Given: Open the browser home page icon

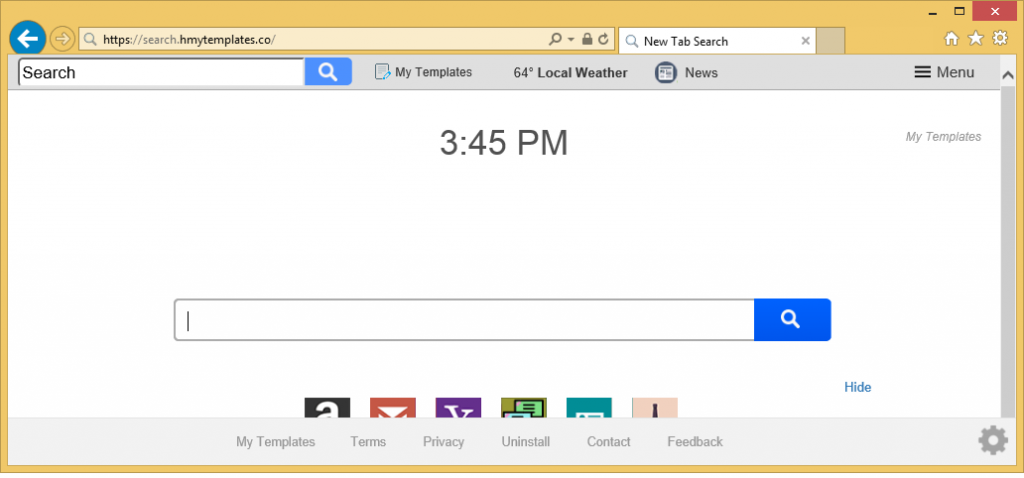Looking at the screenshot, I should (x=951, y=39).
